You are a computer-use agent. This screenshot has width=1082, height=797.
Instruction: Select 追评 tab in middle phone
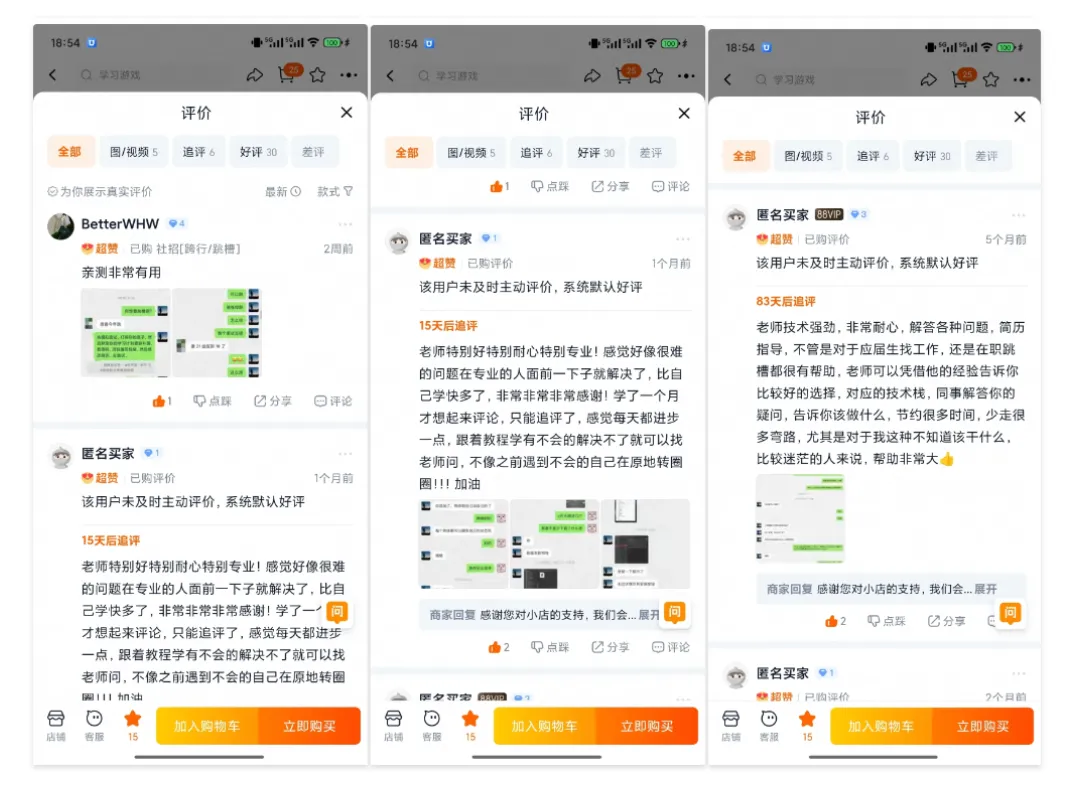pos(536,152)
